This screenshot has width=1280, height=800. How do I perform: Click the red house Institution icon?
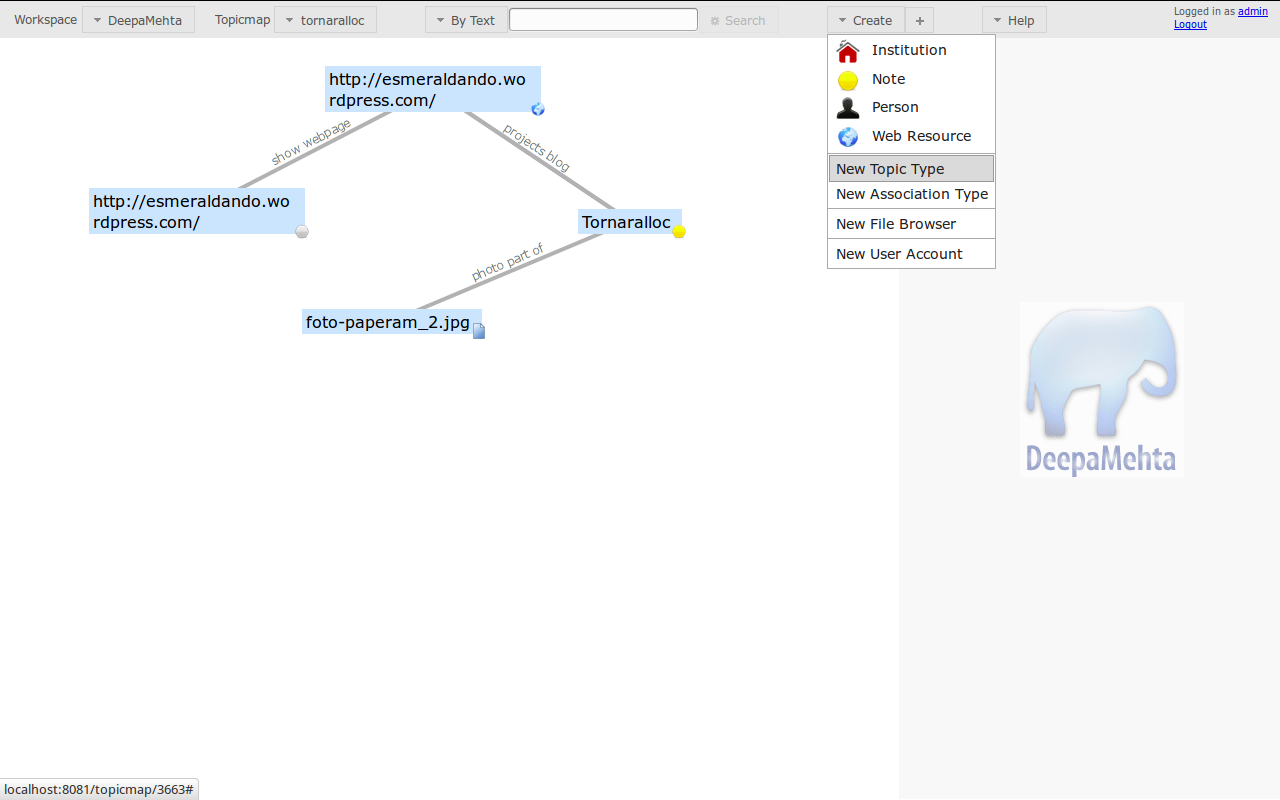848,51
